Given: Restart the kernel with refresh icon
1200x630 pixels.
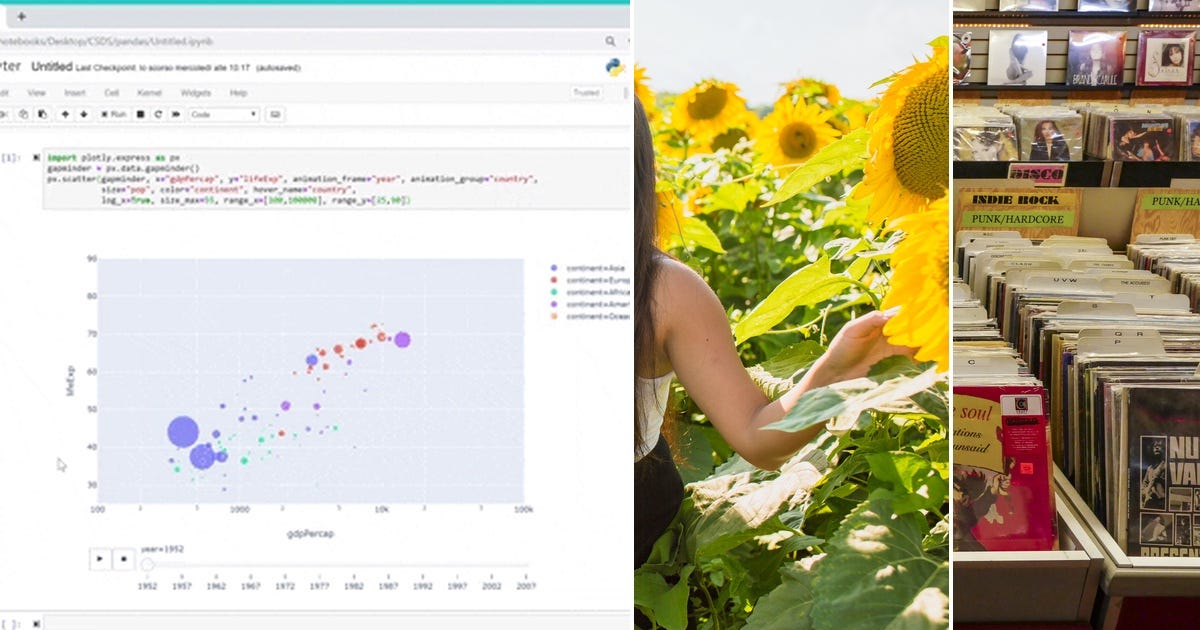Looking at the screenshot, I should pos(158,114).
